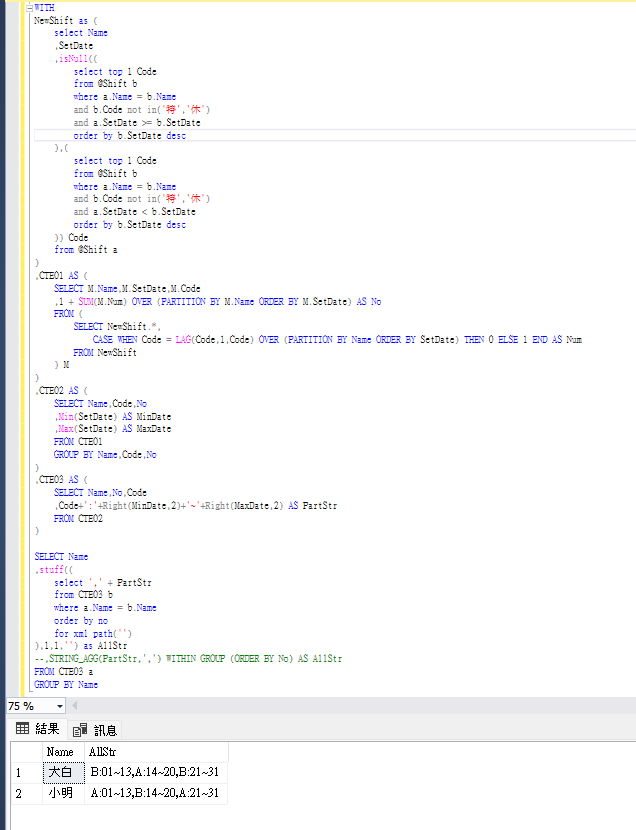The image size is (636, 830).
Task: Click the ',isNull((' line
Action: (76, 58)
